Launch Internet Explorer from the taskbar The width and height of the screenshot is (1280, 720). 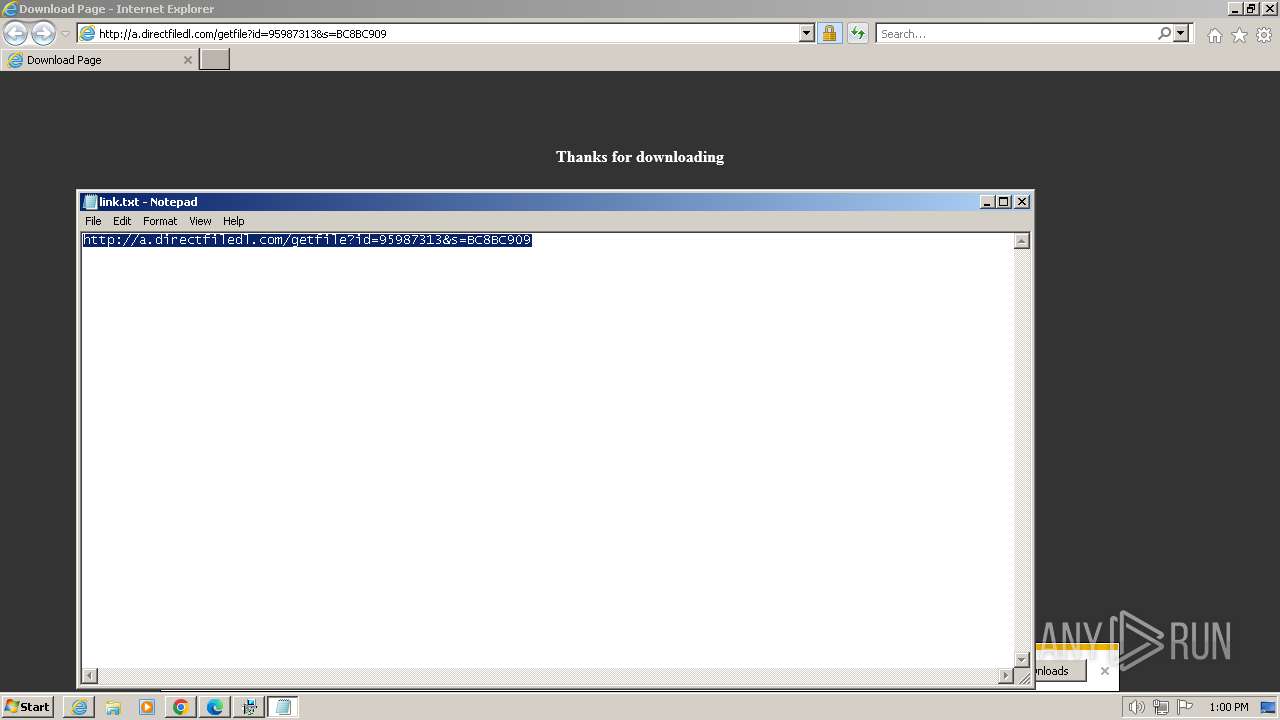pos(79,707)
